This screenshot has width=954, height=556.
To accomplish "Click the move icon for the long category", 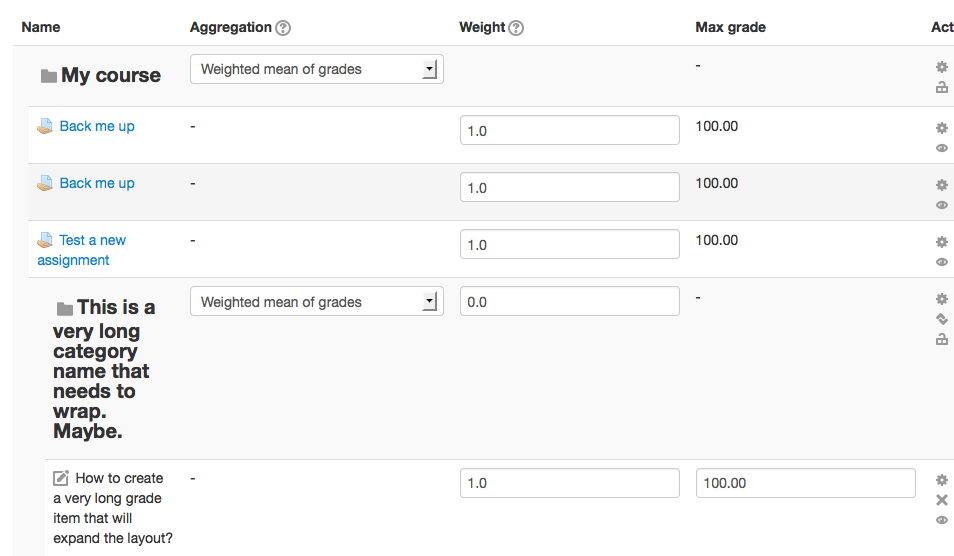I will (941, 319).
